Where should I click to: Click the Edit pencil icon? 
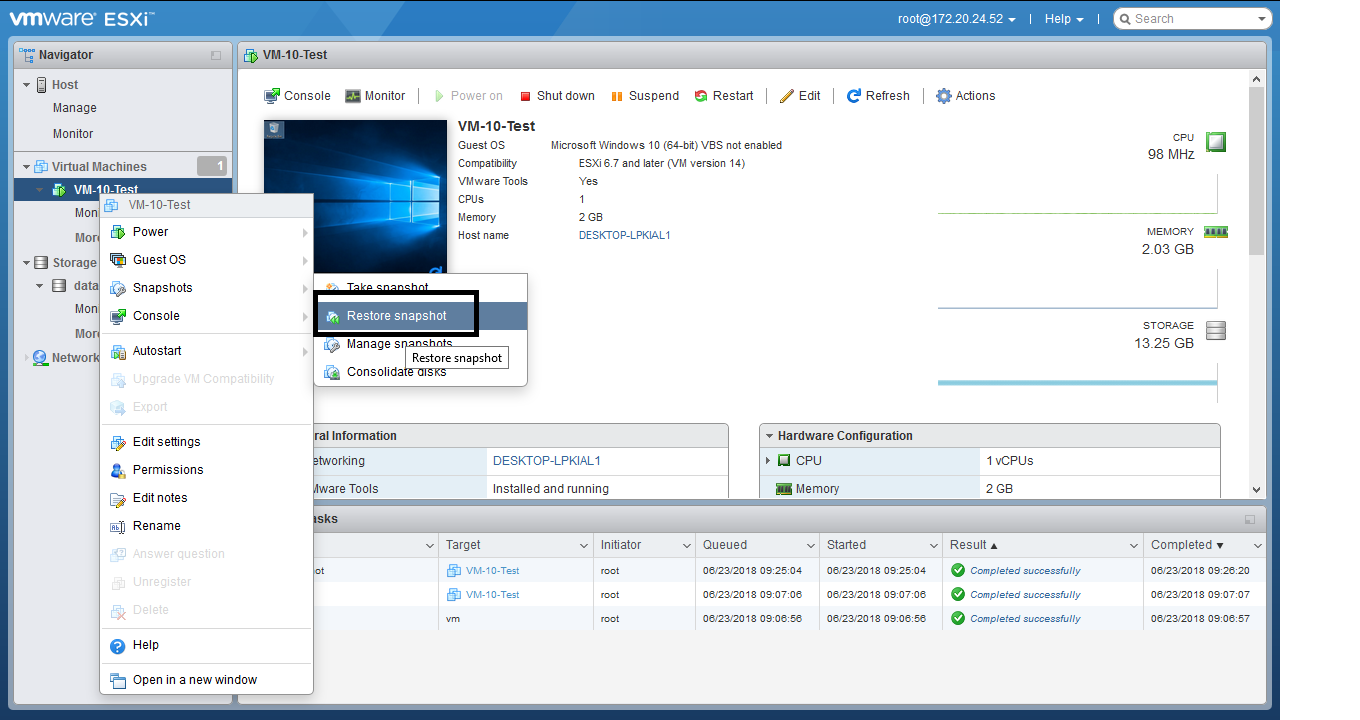[x=787, y=96]
